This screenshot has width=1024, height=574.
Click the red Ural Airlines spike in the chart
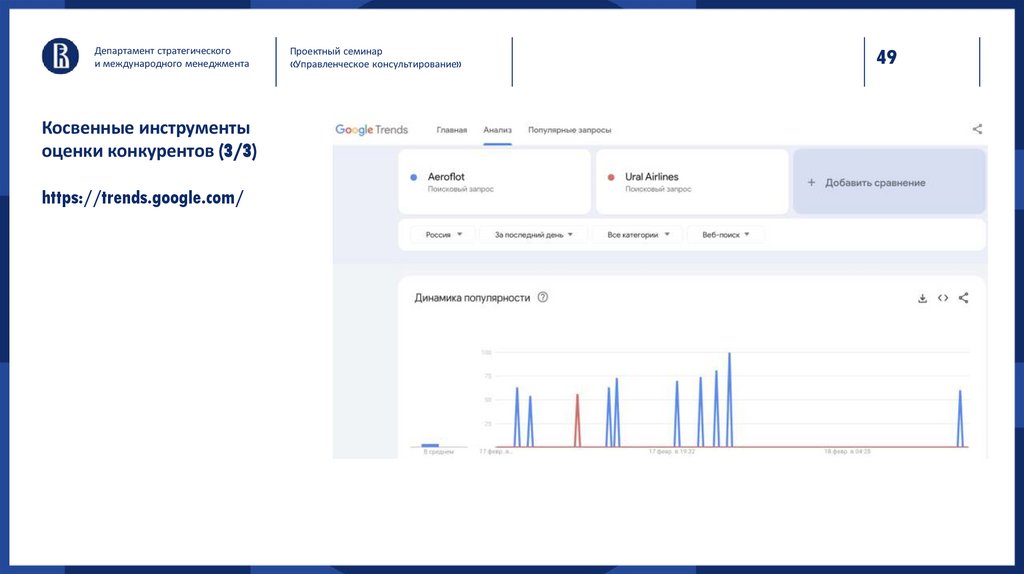[577, 420]
